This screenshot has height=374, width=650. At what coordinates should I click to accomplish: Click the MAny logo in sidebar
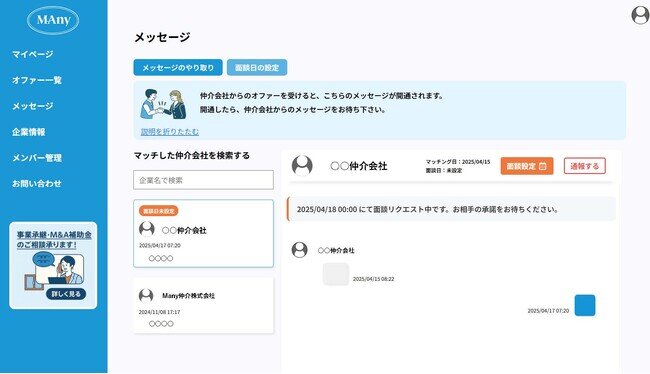pyautogui.click(x=53, y=20)
